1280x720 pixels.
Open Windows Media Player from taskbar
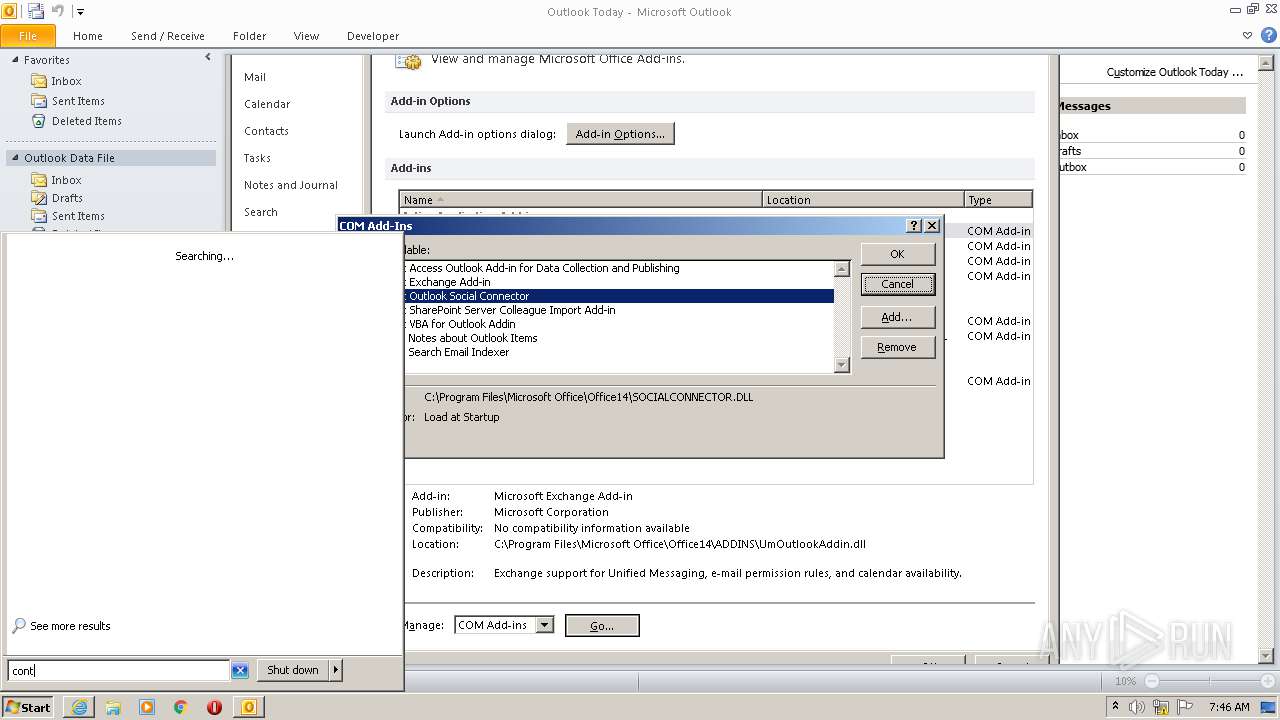(x=147, y=707)
